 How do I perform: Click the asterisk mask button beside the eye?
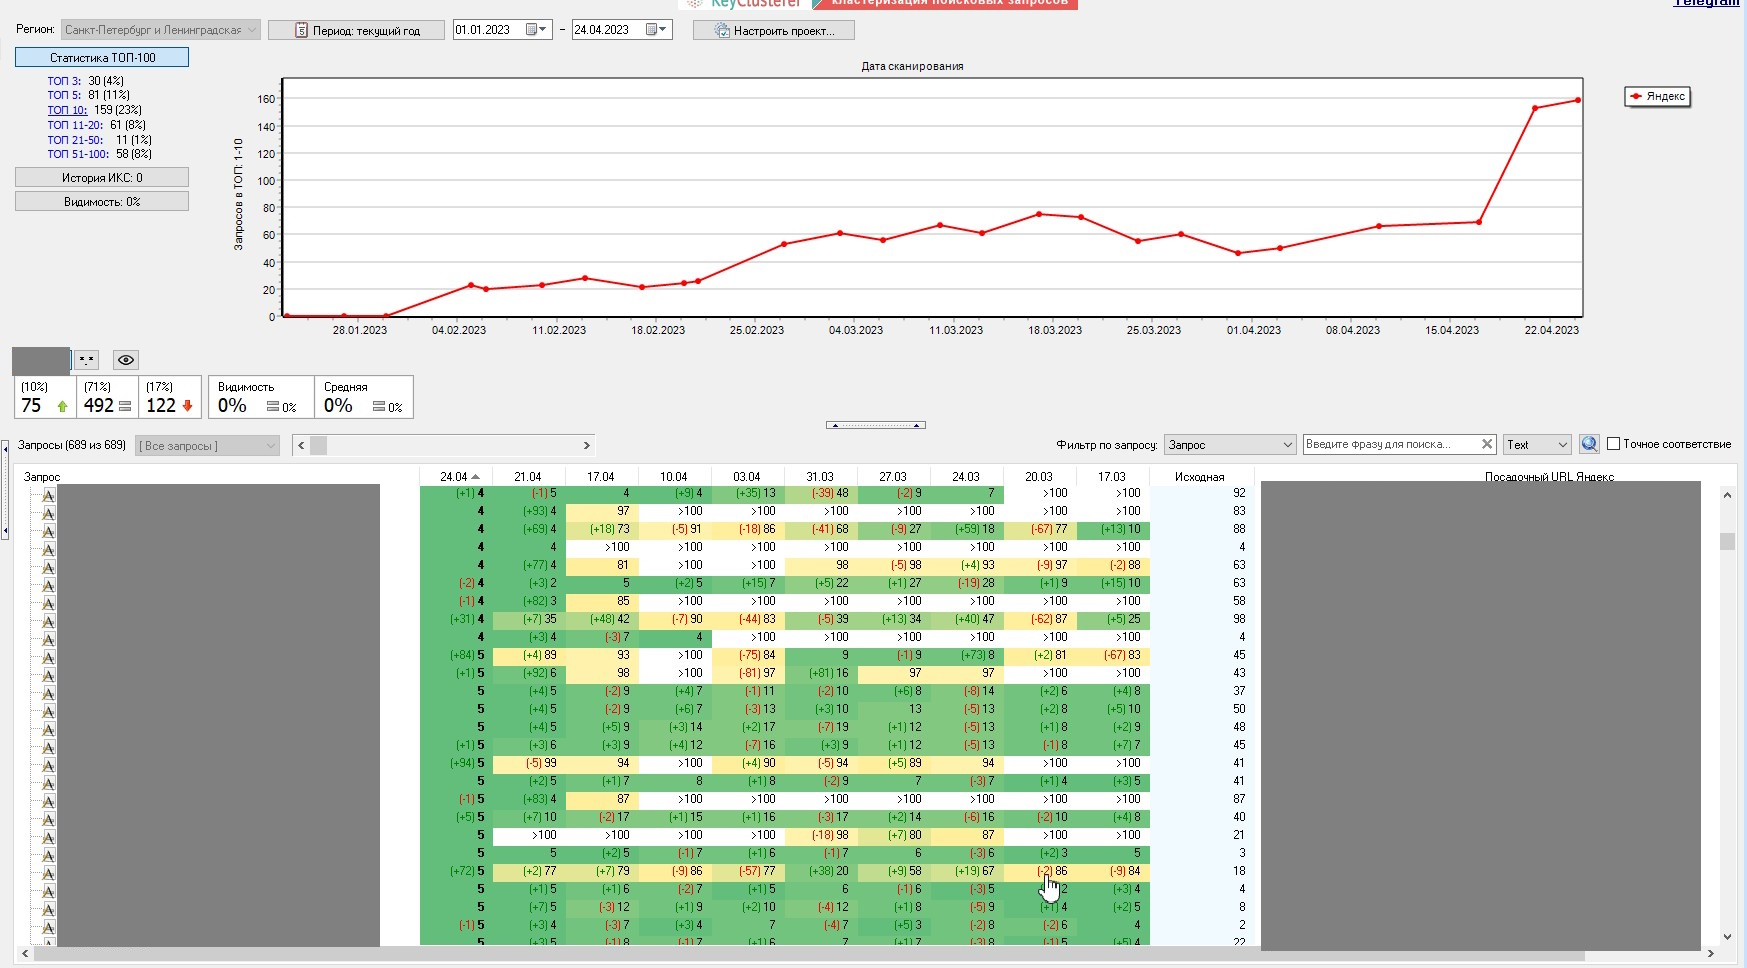click(x=87, y=360)
